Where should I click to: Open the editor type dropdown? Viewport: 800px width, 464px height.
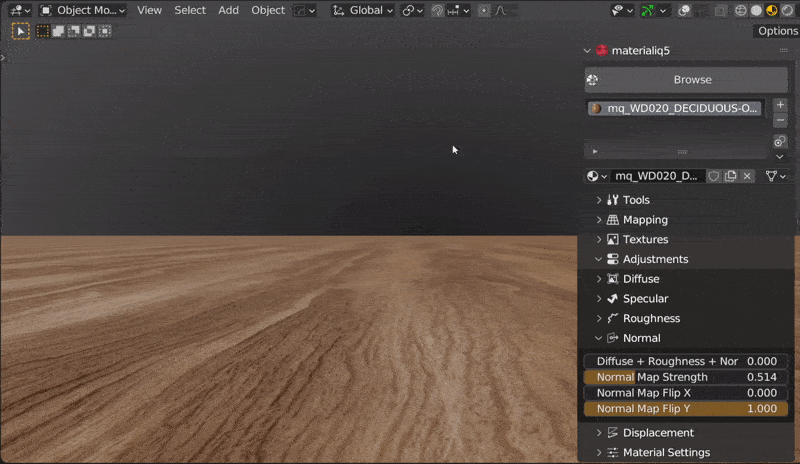point(20,10)
